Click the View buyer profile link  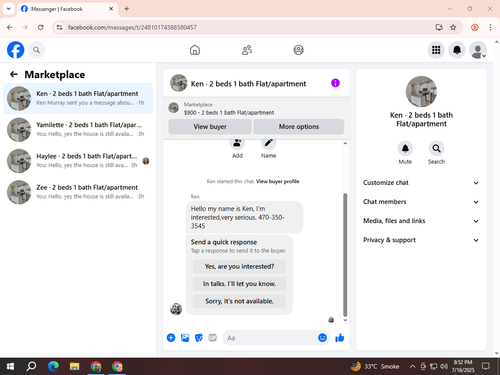point(278,181)
